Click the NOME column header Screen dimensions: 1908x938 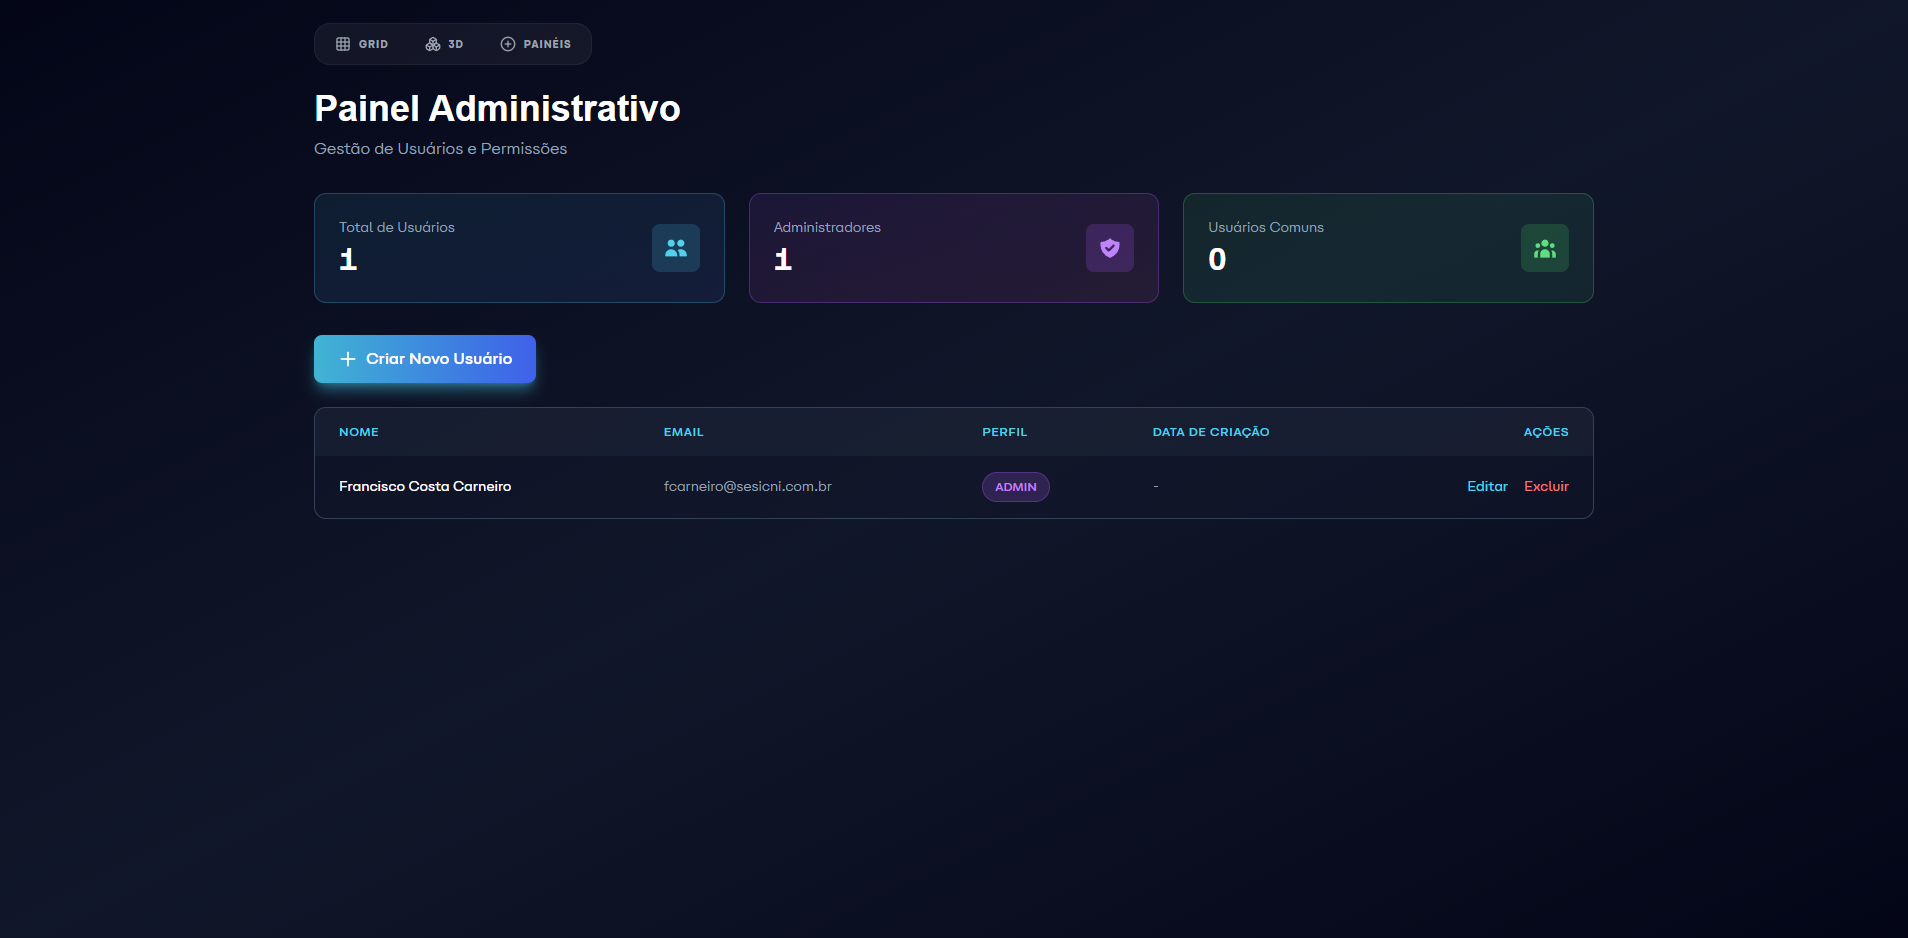point(359,432)
